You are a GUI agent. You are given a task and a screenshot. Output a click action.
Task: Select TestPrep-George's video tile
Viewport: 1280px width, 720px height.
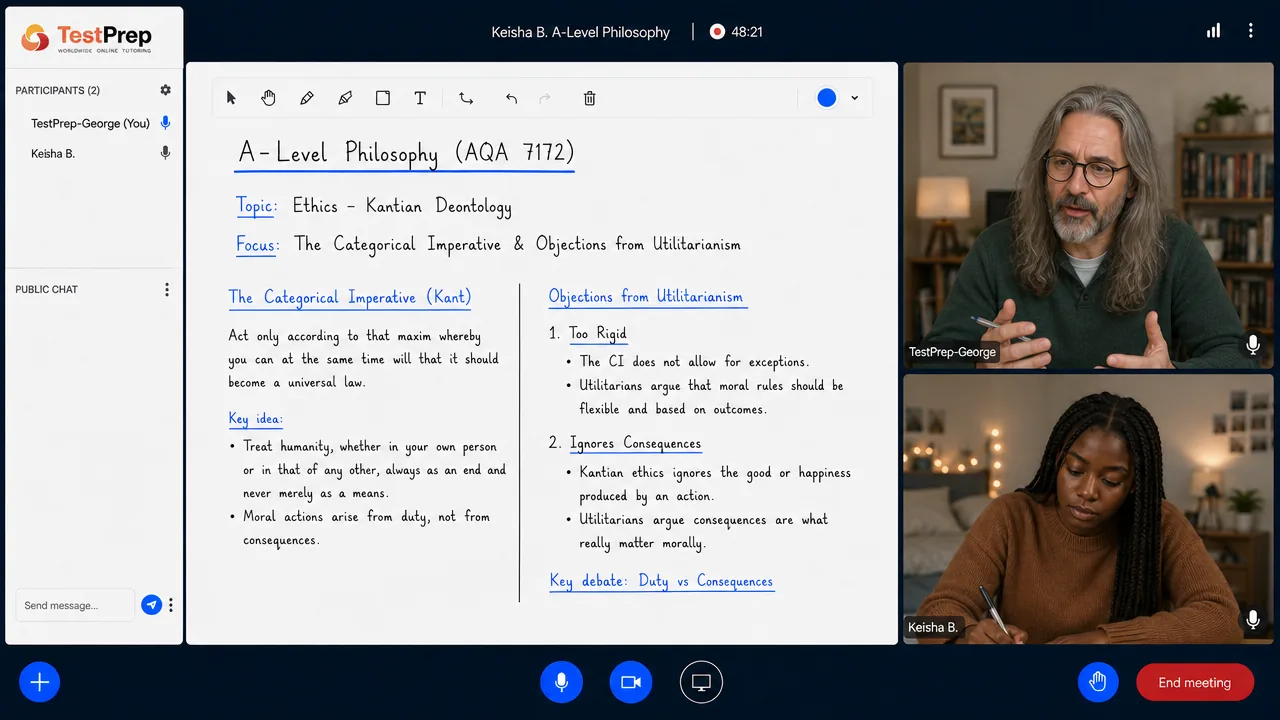click(1089, 216)
